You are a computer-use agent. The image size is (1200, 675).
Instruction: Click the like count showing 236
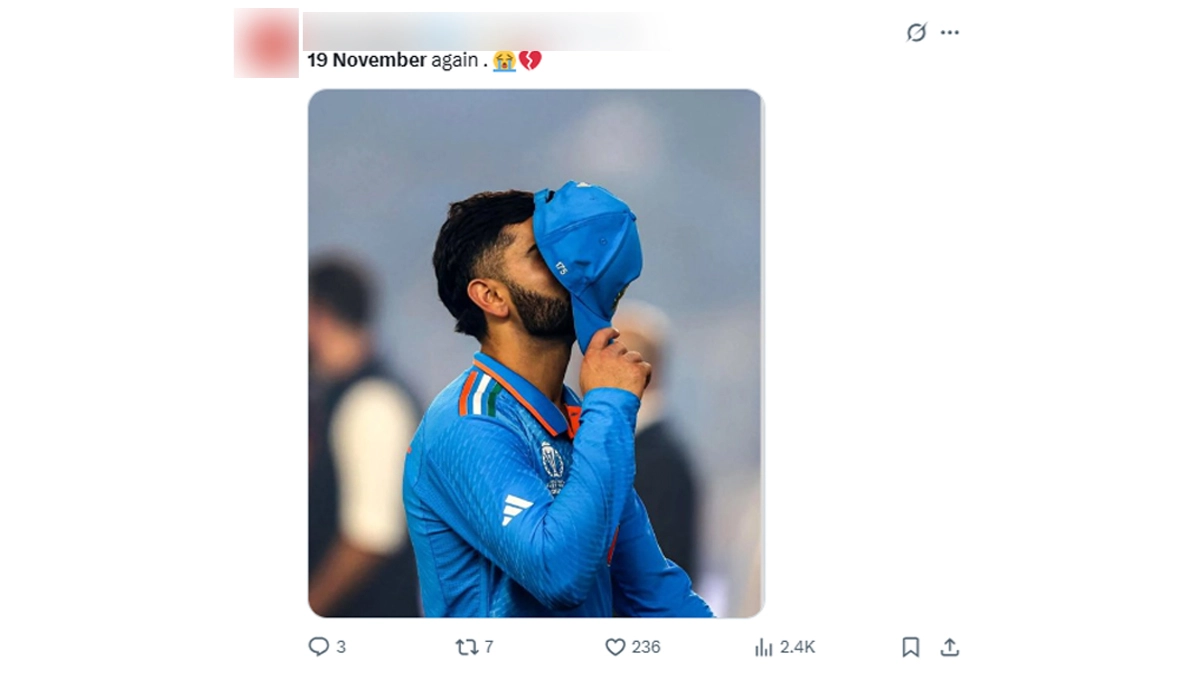click(x=646, y=647)
